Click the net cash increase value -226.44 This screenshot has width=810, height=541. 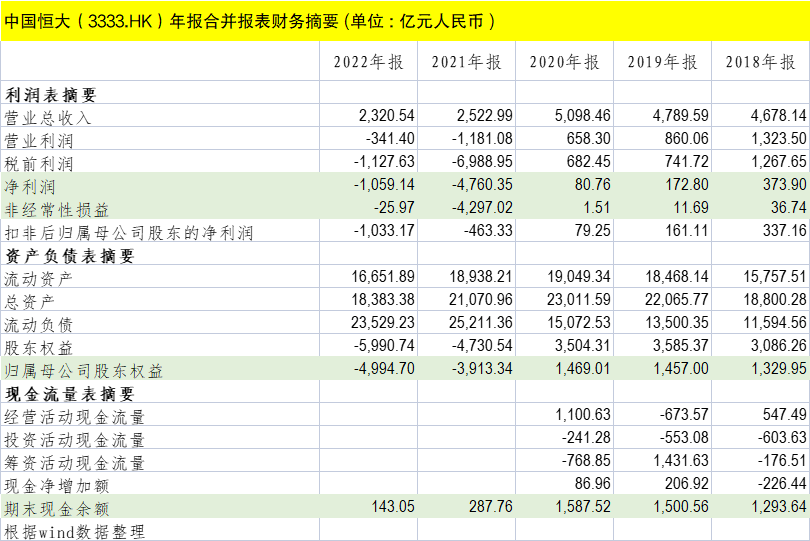tap(782, 483)
